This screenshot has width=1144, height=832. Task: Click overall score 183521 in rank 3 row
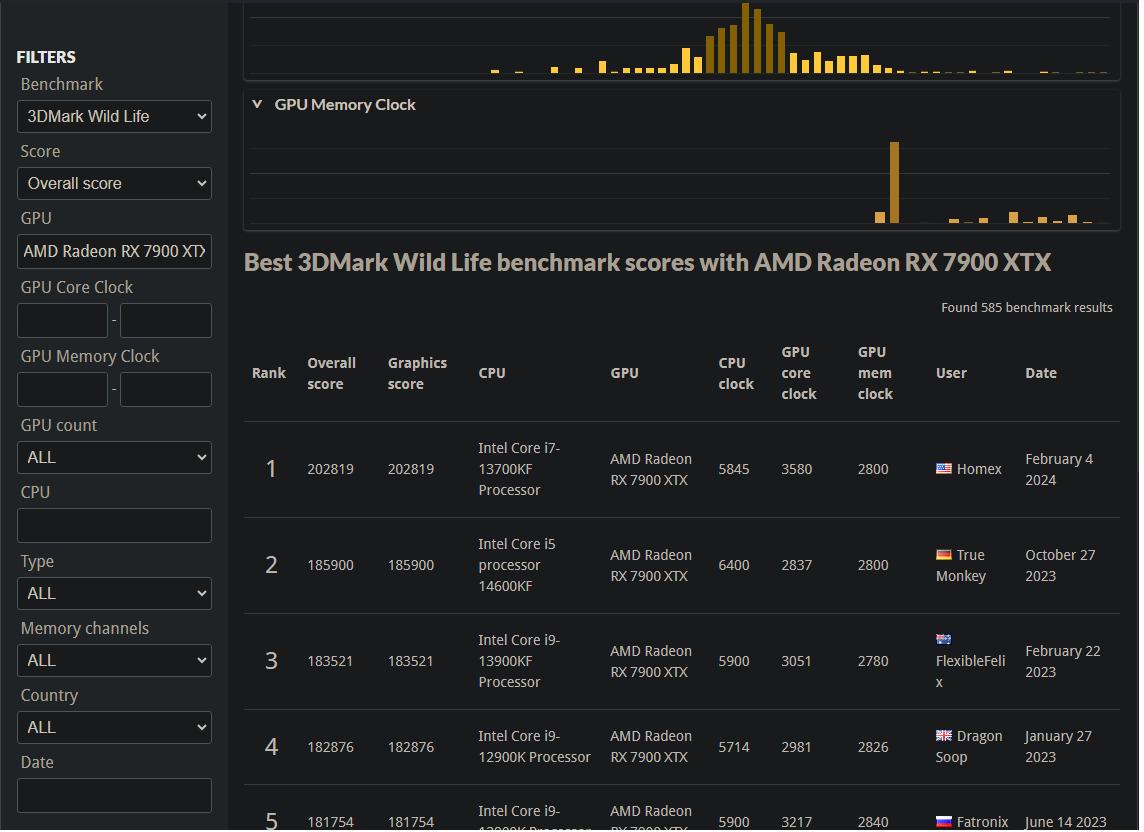331,662
